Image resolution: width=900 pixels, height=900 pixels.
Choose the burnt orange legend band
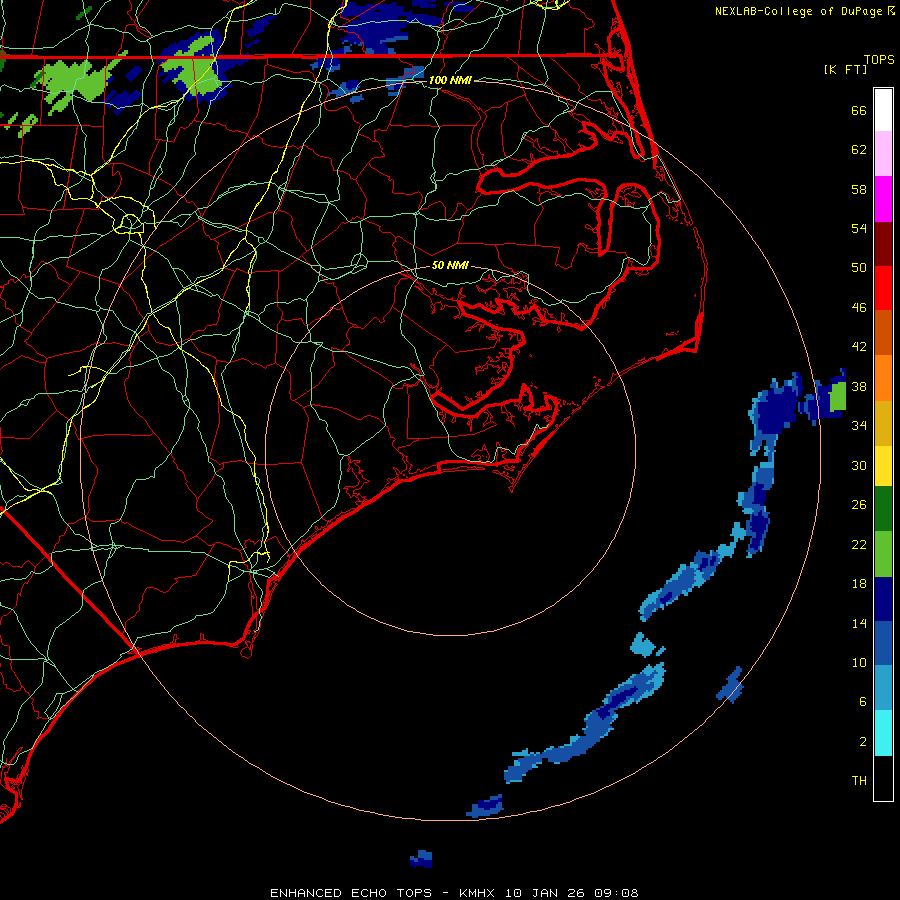point(883,333)
